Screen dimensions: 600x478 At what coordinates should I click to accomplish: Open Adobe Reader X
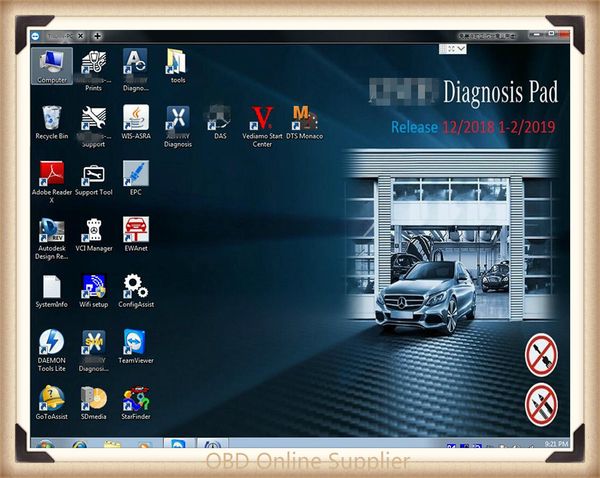[x=52, y=182]
